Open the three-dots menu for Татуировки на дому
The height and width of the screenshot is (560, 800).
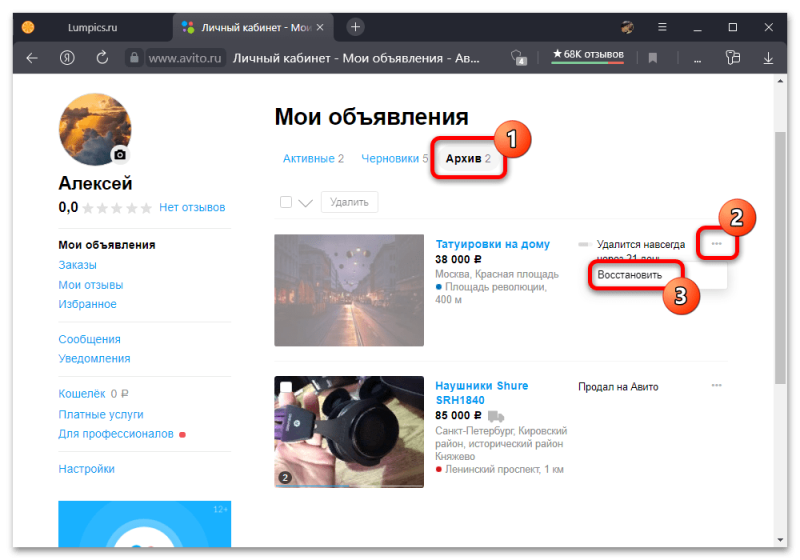716,244
